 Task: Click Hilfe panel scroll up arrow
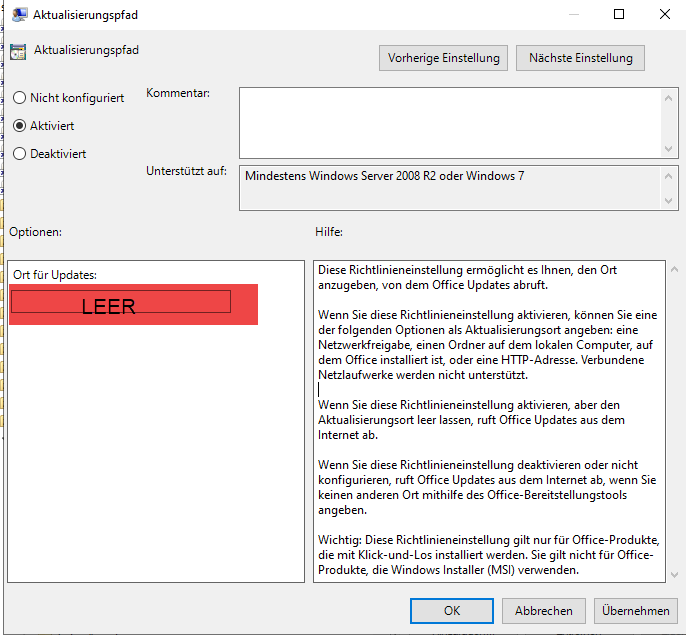point(674,269)
